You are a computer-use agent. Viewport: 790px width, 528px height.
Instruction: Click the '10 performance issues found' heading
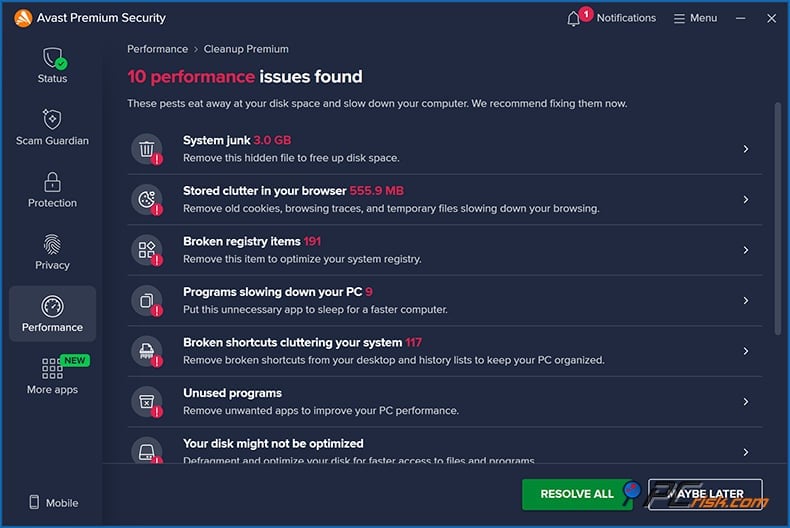[244, 77]
